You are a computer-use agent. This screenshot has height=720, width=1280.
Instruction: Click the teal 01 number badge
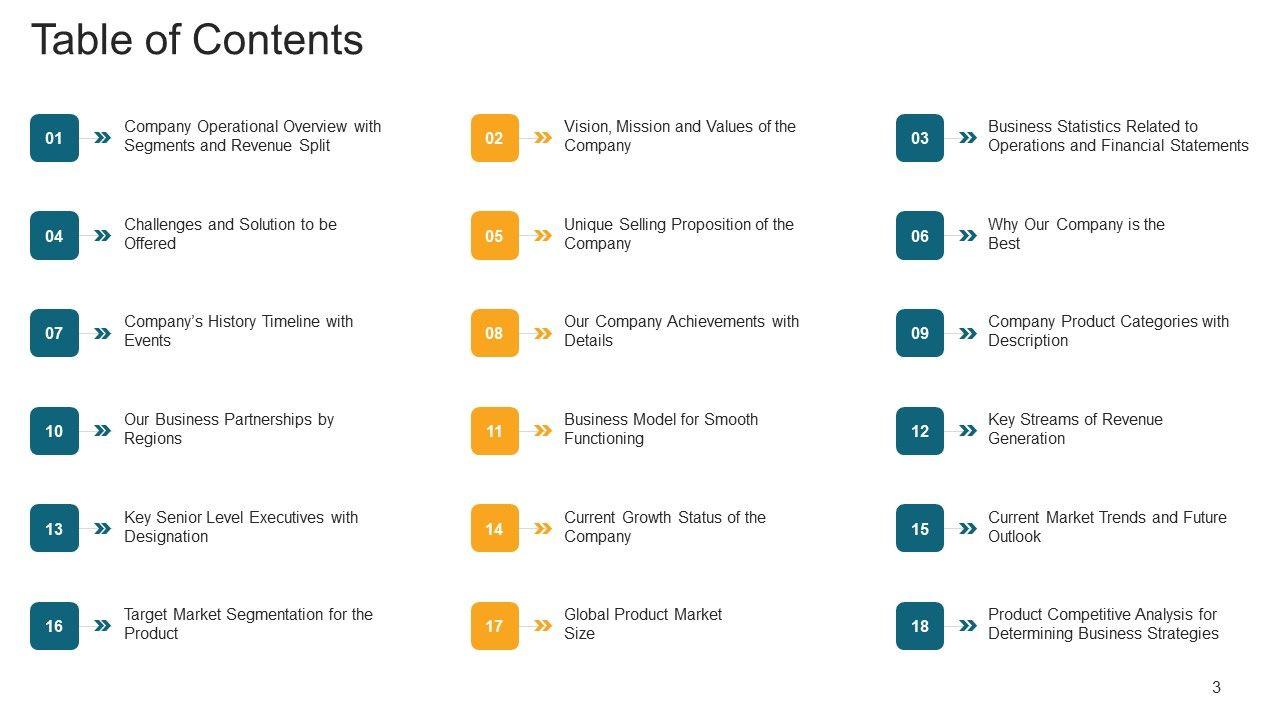point(54,138)
